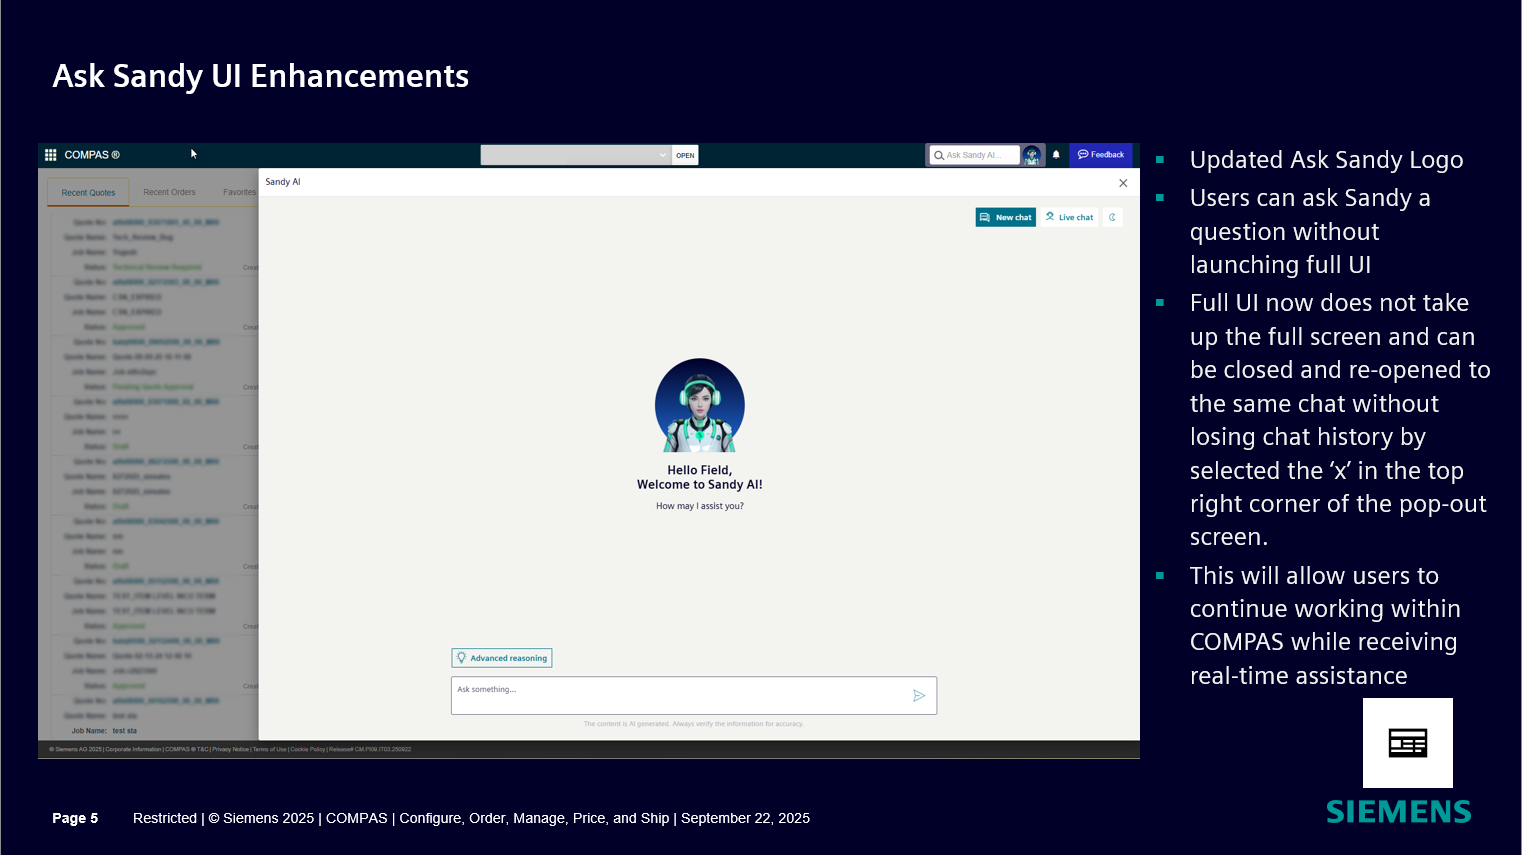Click 'Updated Ask Sandy Logo' bullet
1522x855 pixels.
click(1326, 160)
